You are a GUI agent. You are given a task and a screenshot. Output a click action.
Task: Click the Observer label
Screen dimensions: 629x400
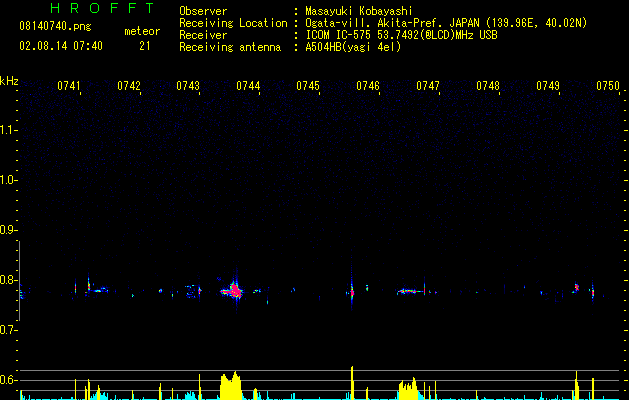point(203,11)
